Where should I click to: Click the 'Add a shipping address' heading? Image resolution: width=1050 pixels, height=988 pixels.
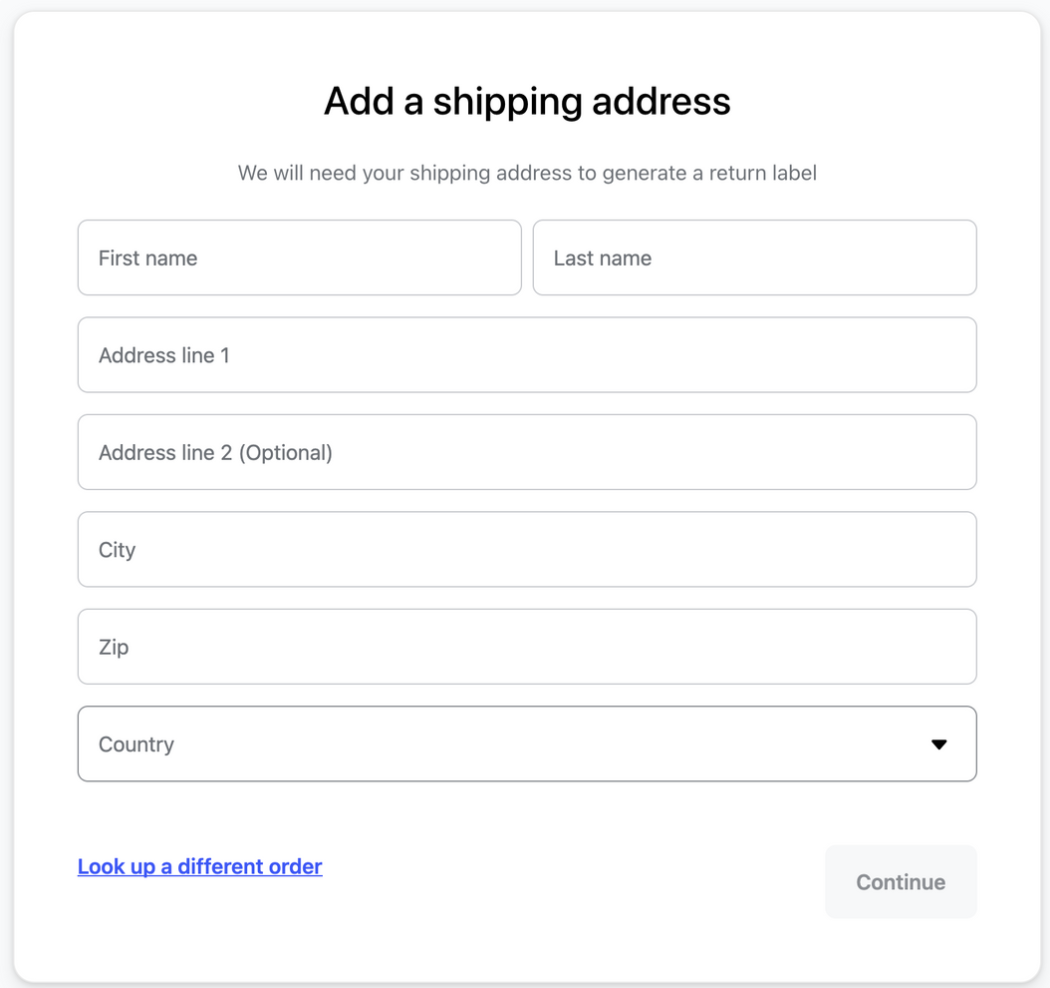[x=525, y=101]
